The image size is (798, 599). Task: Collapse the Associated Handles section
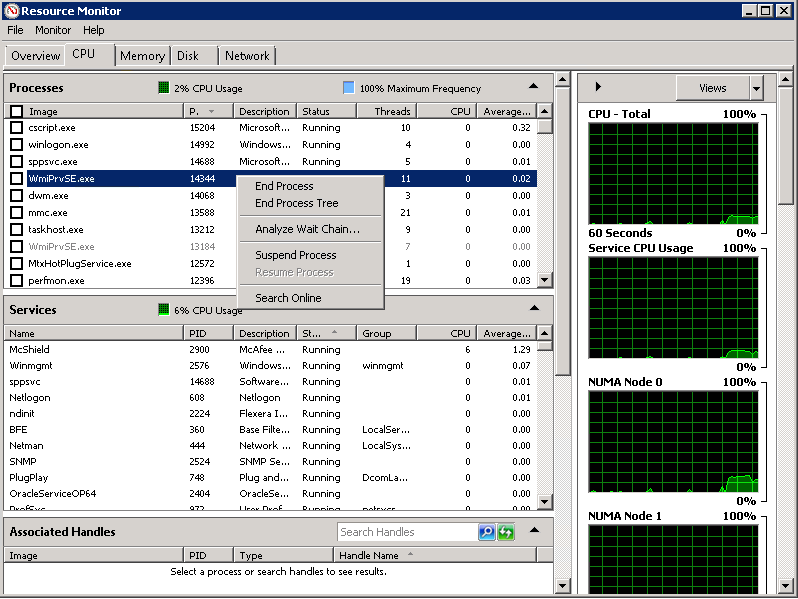click(x=534, y=531)
